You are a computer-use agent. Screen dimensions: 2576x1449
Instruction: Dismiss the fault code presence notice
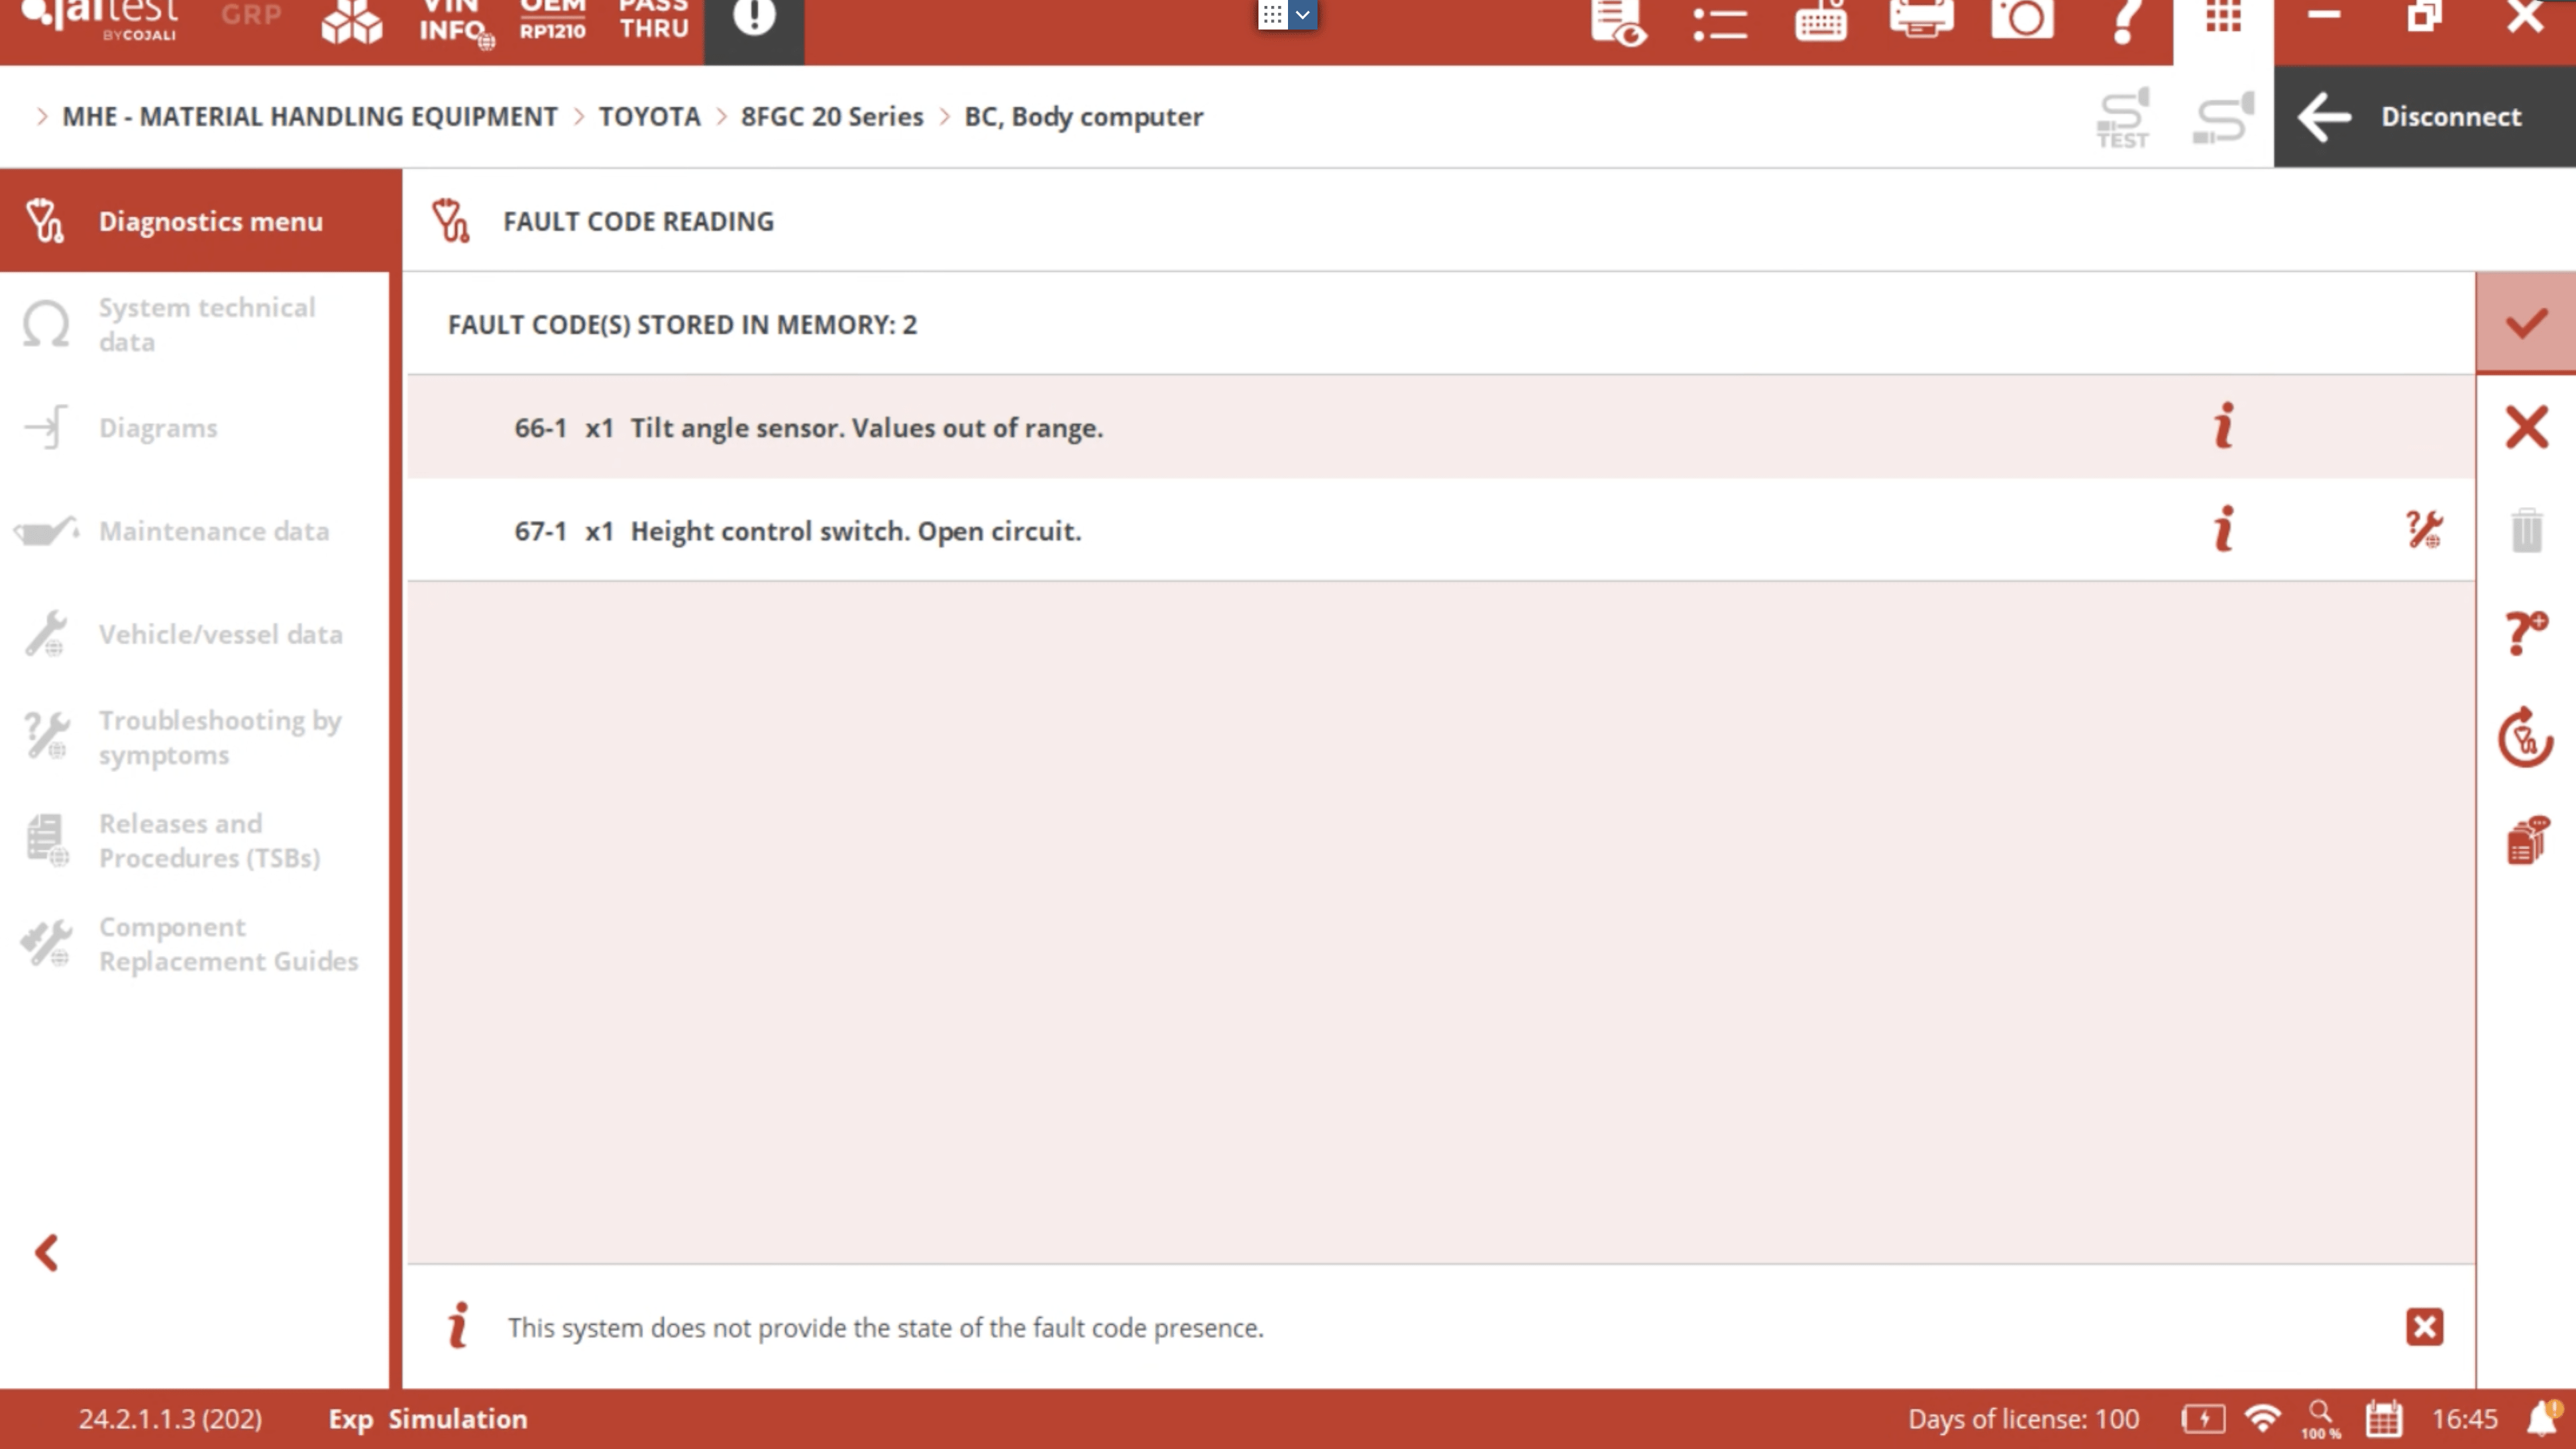[2424, 1327]
